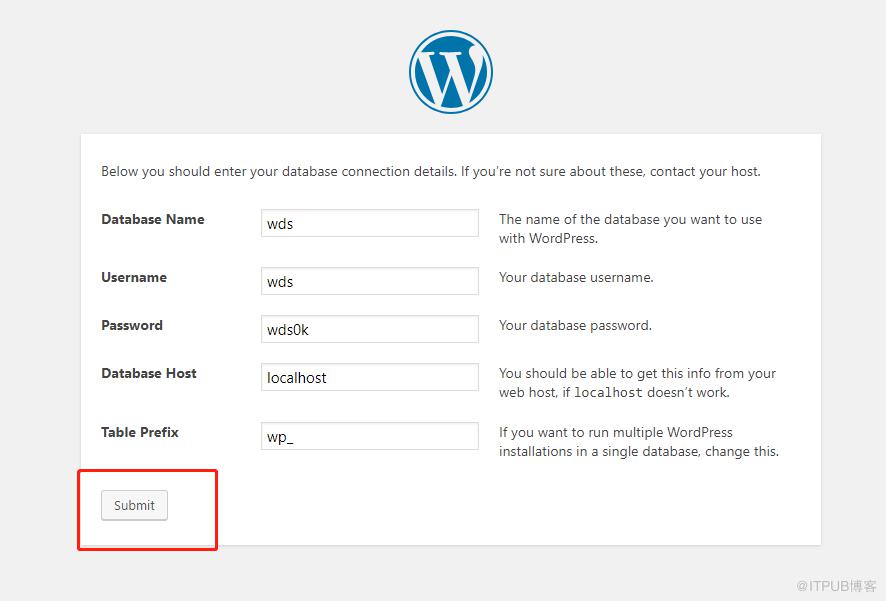Click into the Password input field
The width and height of the screenshot is (886, 601).
pos(370,329)
